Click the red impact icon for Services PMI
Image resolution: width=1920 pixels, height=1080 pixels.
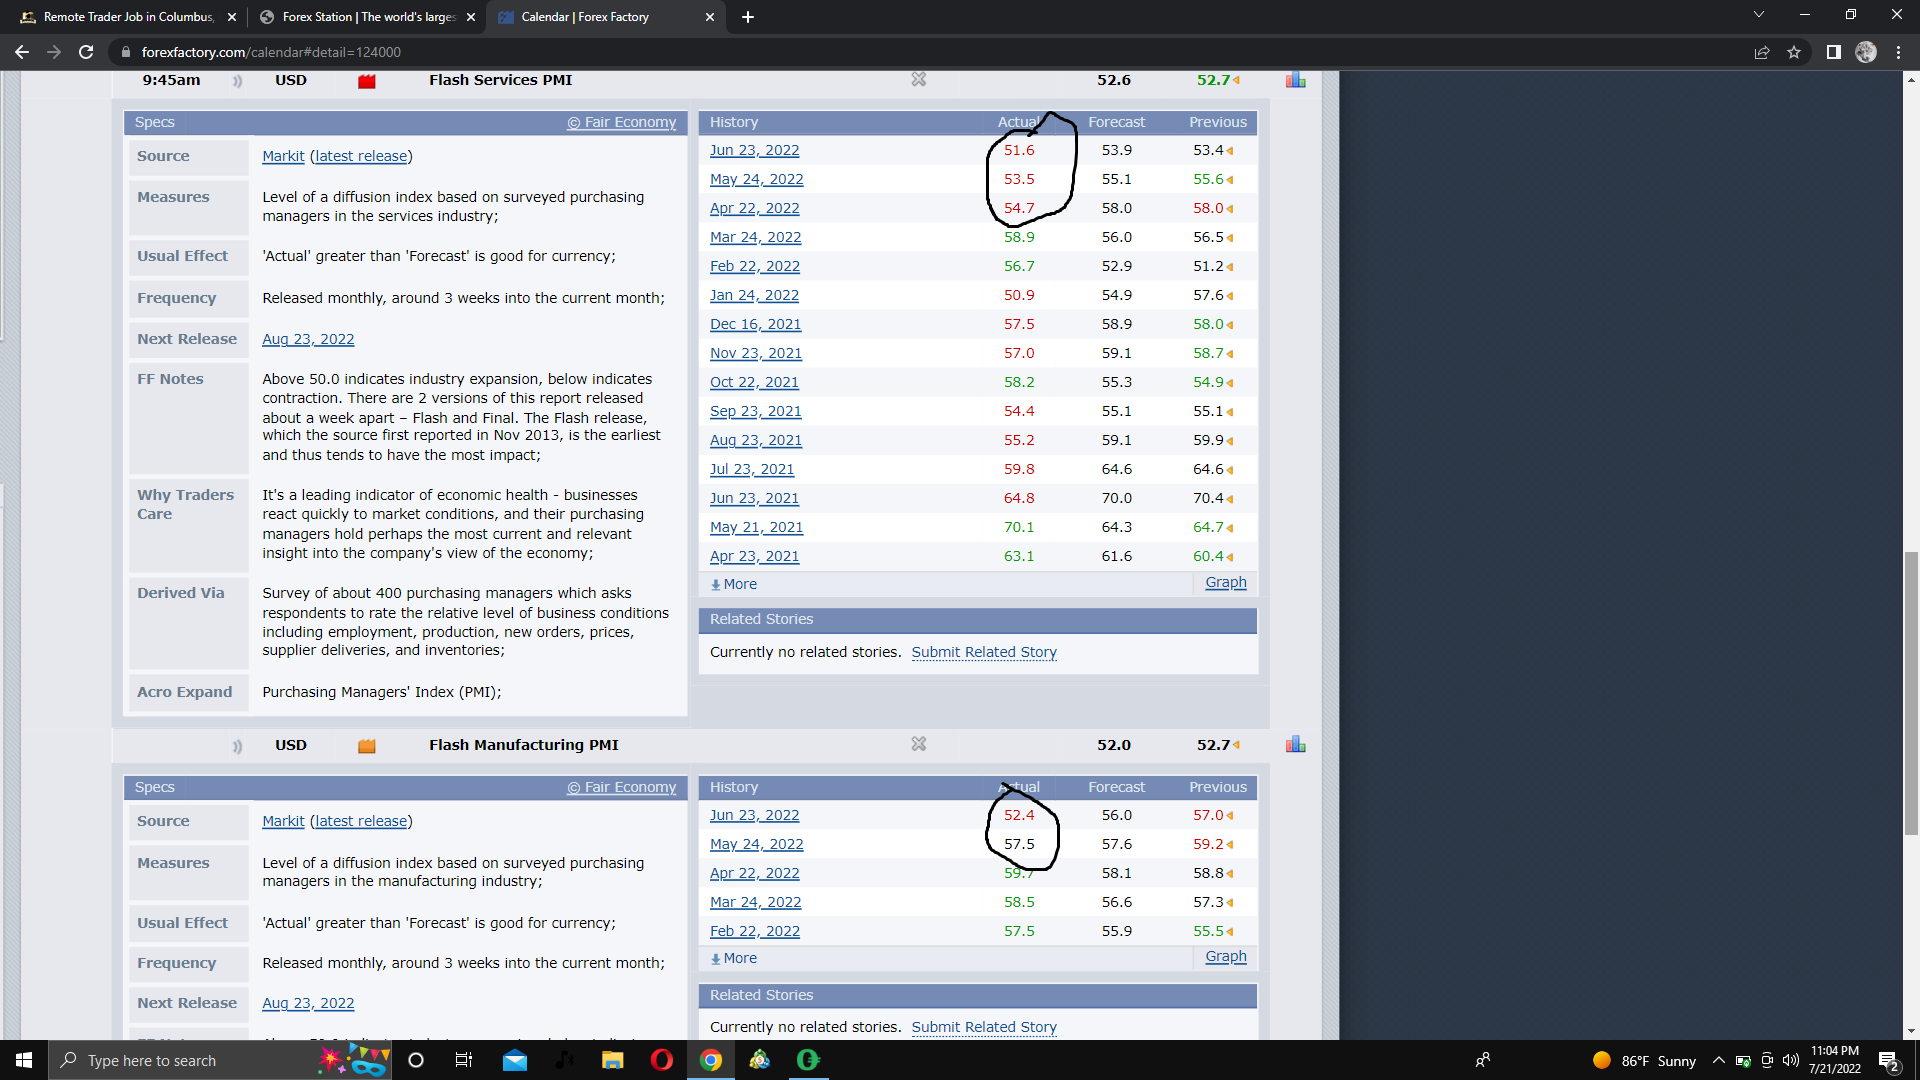click(366, 81)
